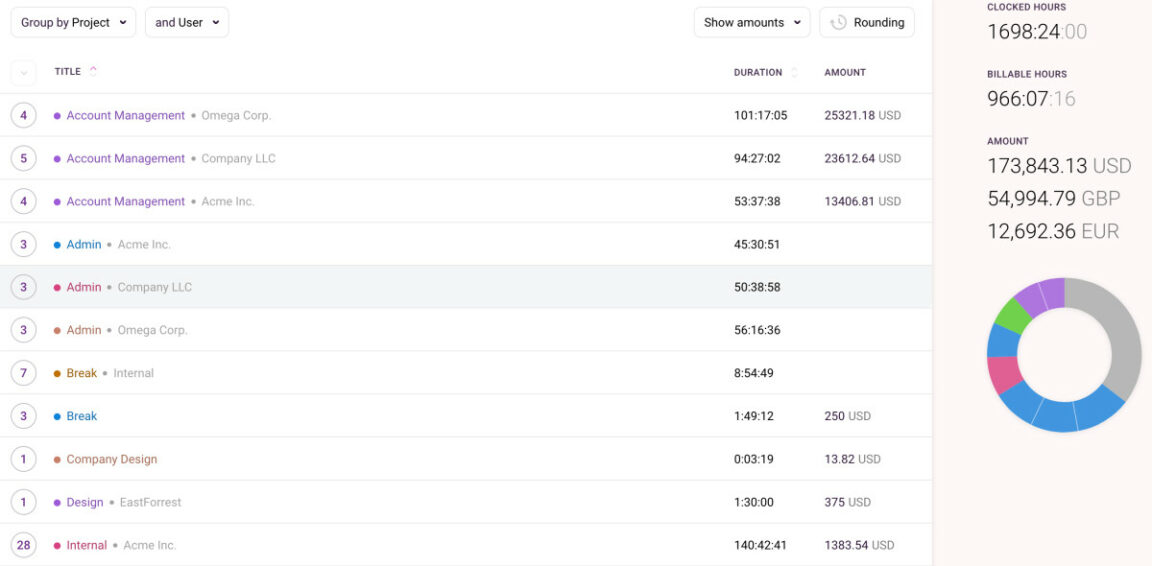Click blue dot beside Admin Acme Inc.
The width and height of the screenshot is (1152, 566).
pyautogui.click(x=57, y=245)
